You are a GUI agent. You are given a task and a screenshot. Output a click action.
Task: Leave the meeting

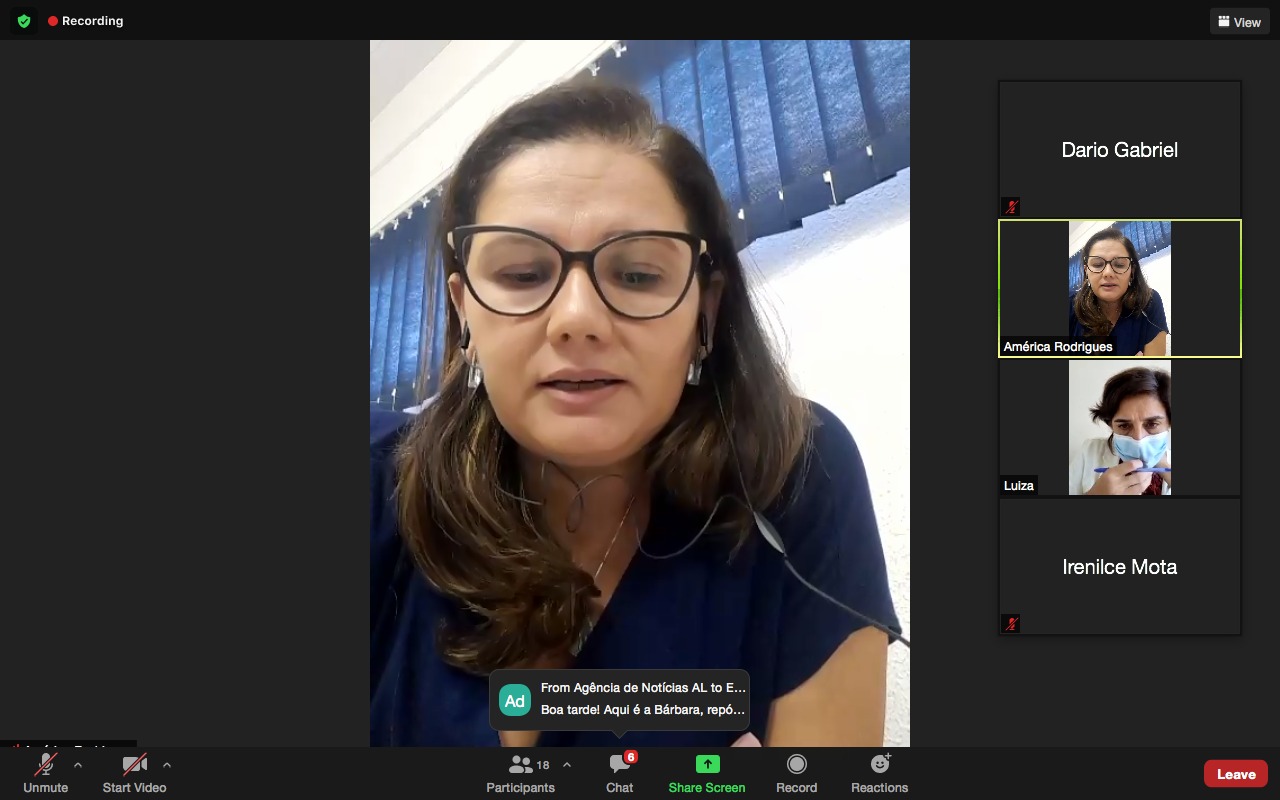[1235, 774]
